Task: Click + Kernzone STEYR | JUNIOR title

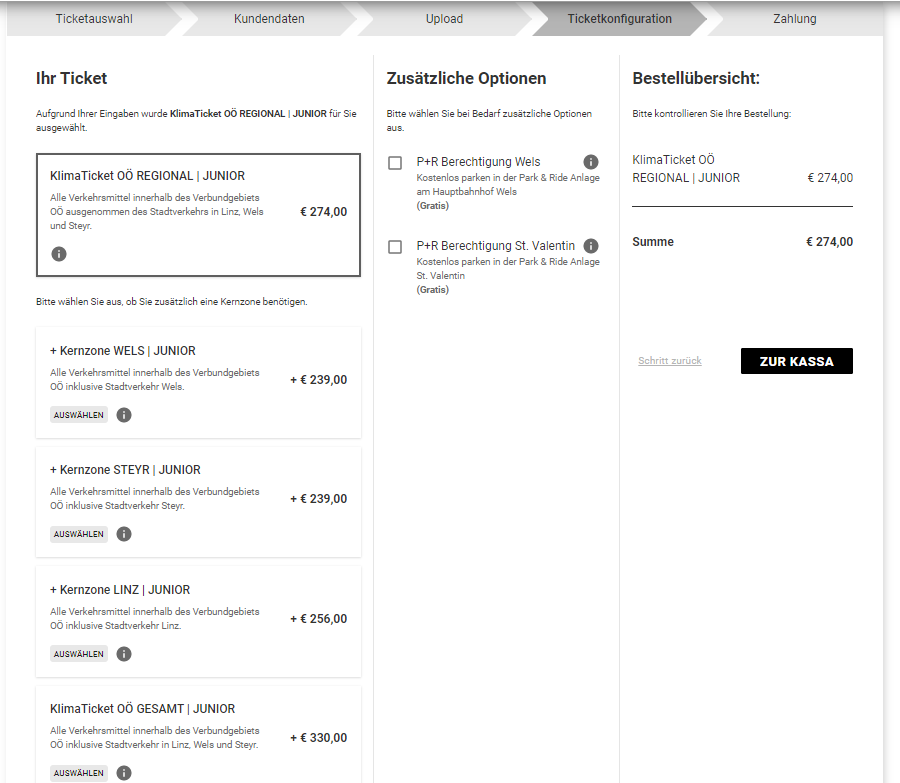Action: tap(125, 470)
